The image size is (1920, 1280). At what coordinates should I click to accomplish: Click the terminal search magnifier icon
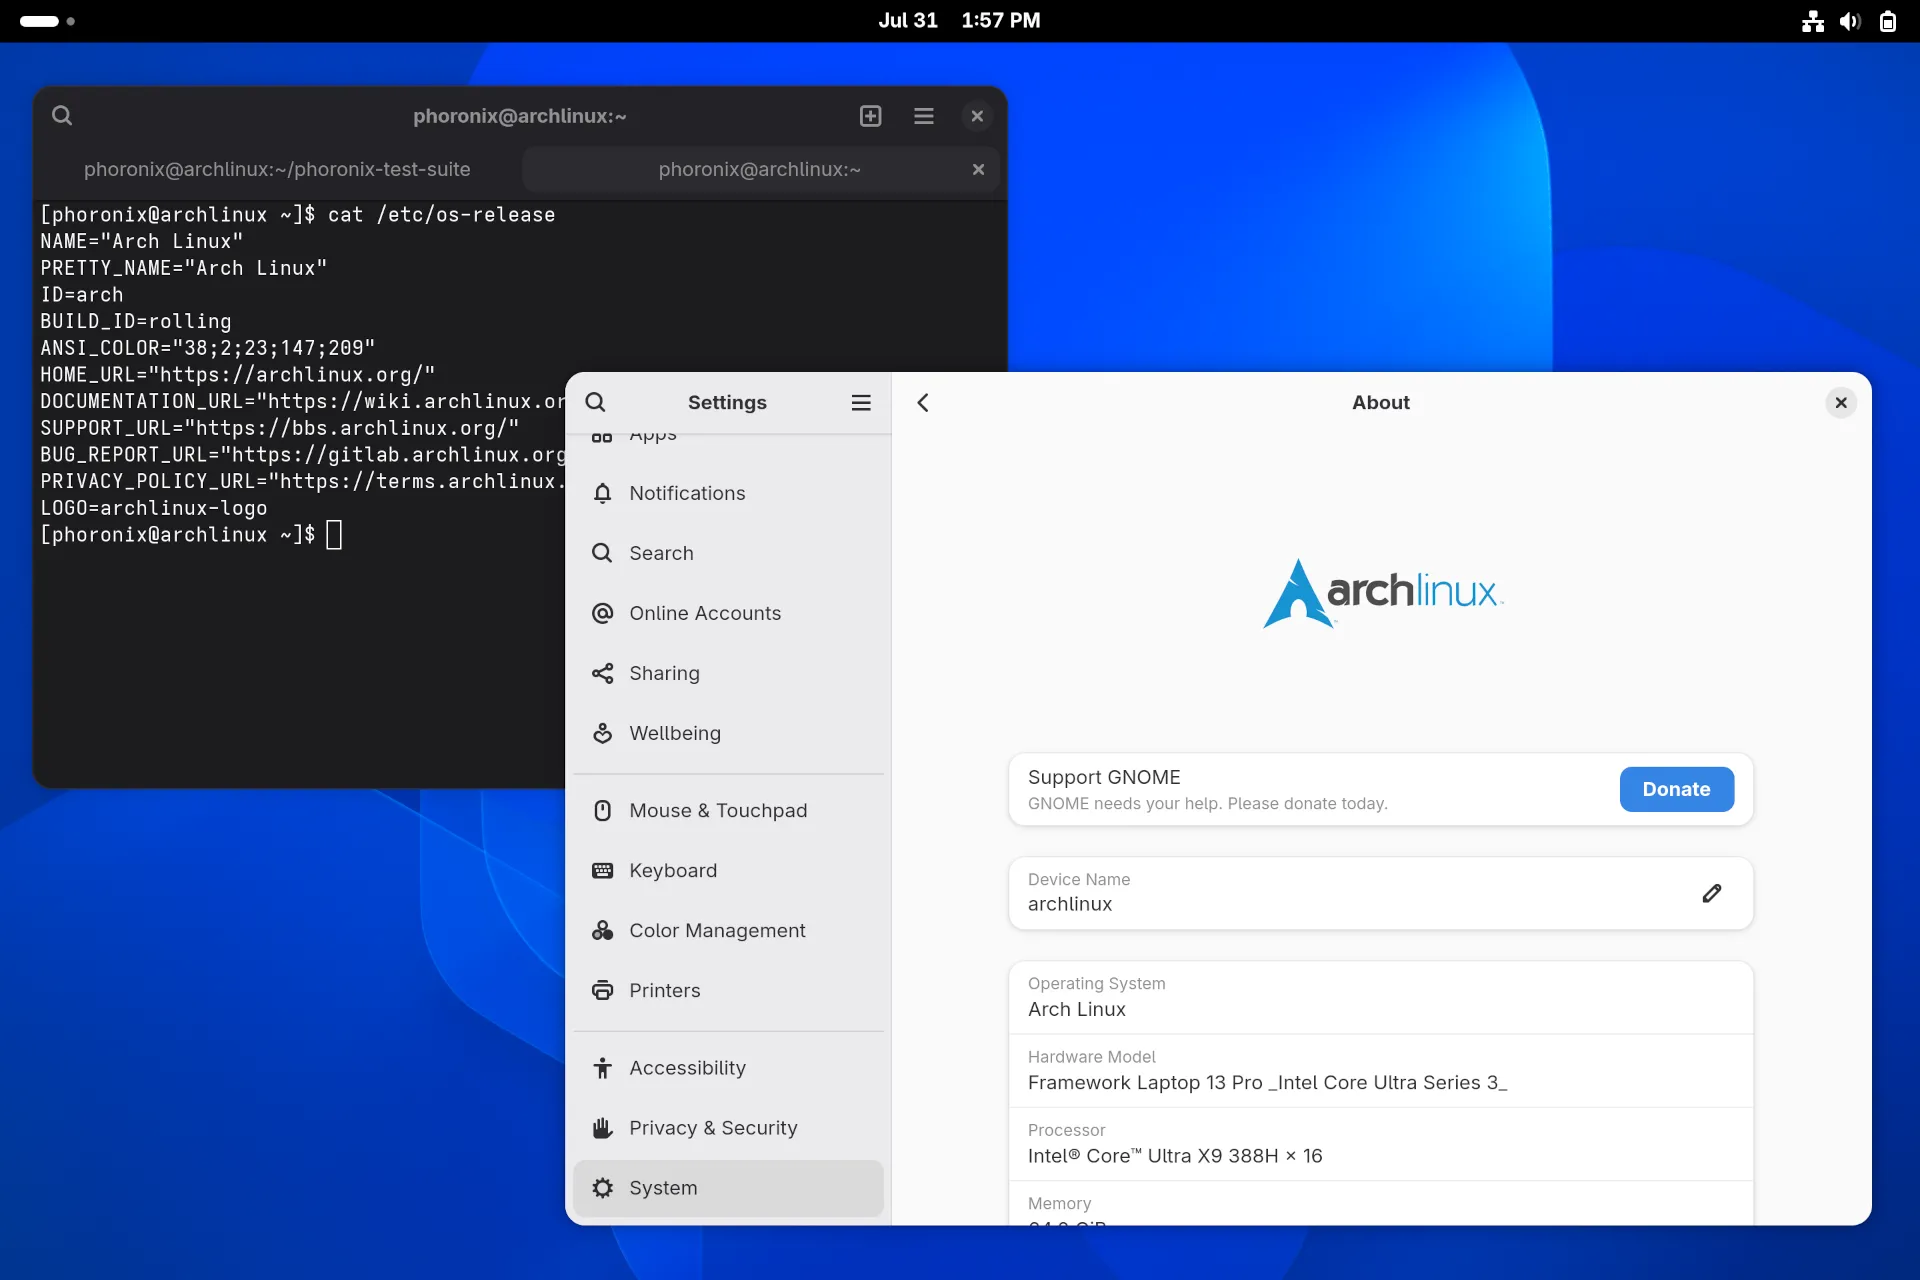click(62, 116)
